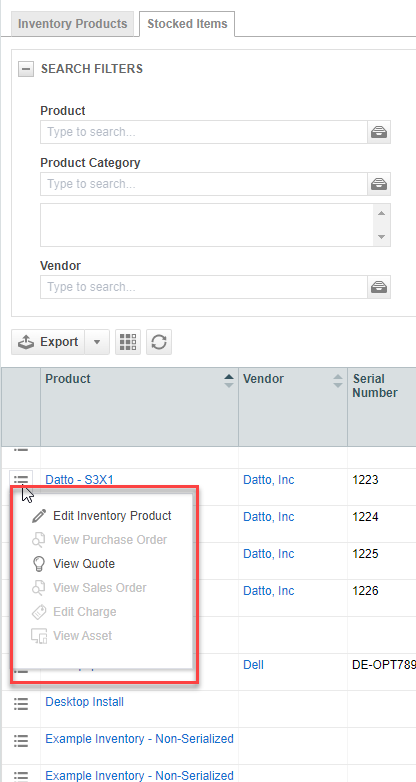The image size is (416, 782).
Task: Open the Product data selector icon
Action: point(379,132)
